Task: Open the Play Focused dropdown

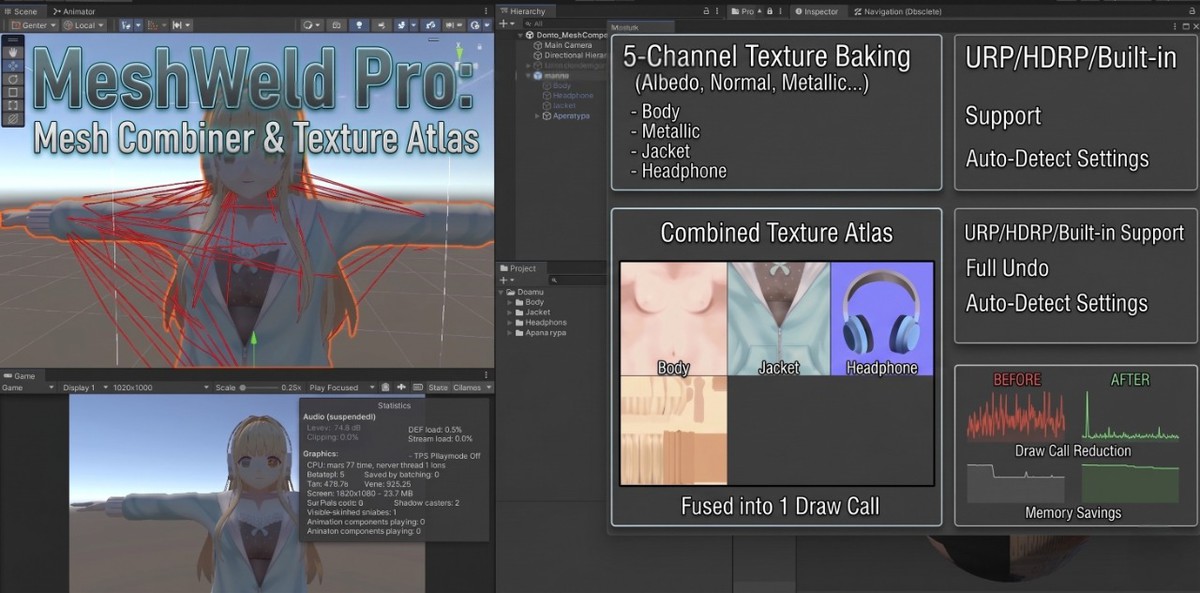Action: click(342, 387)
